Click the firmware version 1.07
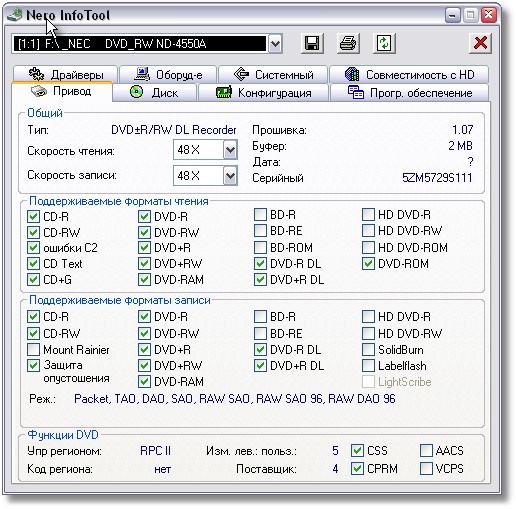This screenshot has width=516, height=509. 462,130
